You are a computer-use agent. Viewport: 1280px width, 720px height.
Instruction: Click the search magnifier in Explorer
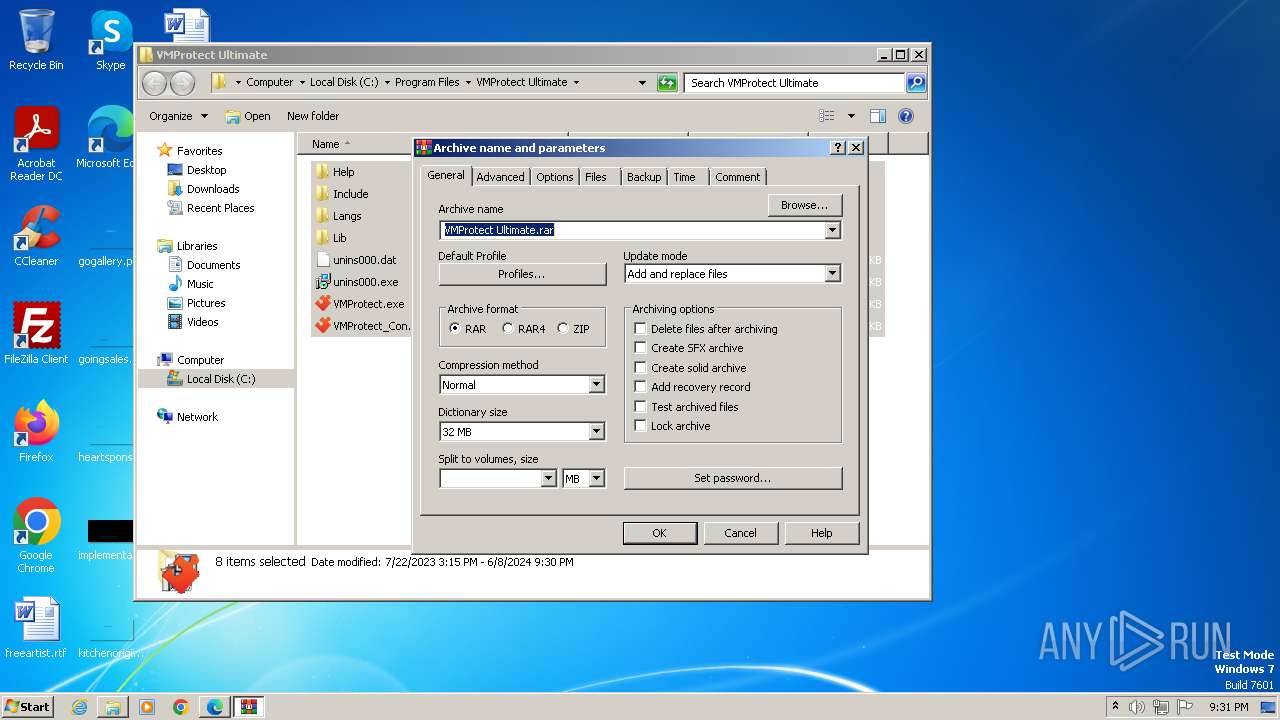pos(915,83)
